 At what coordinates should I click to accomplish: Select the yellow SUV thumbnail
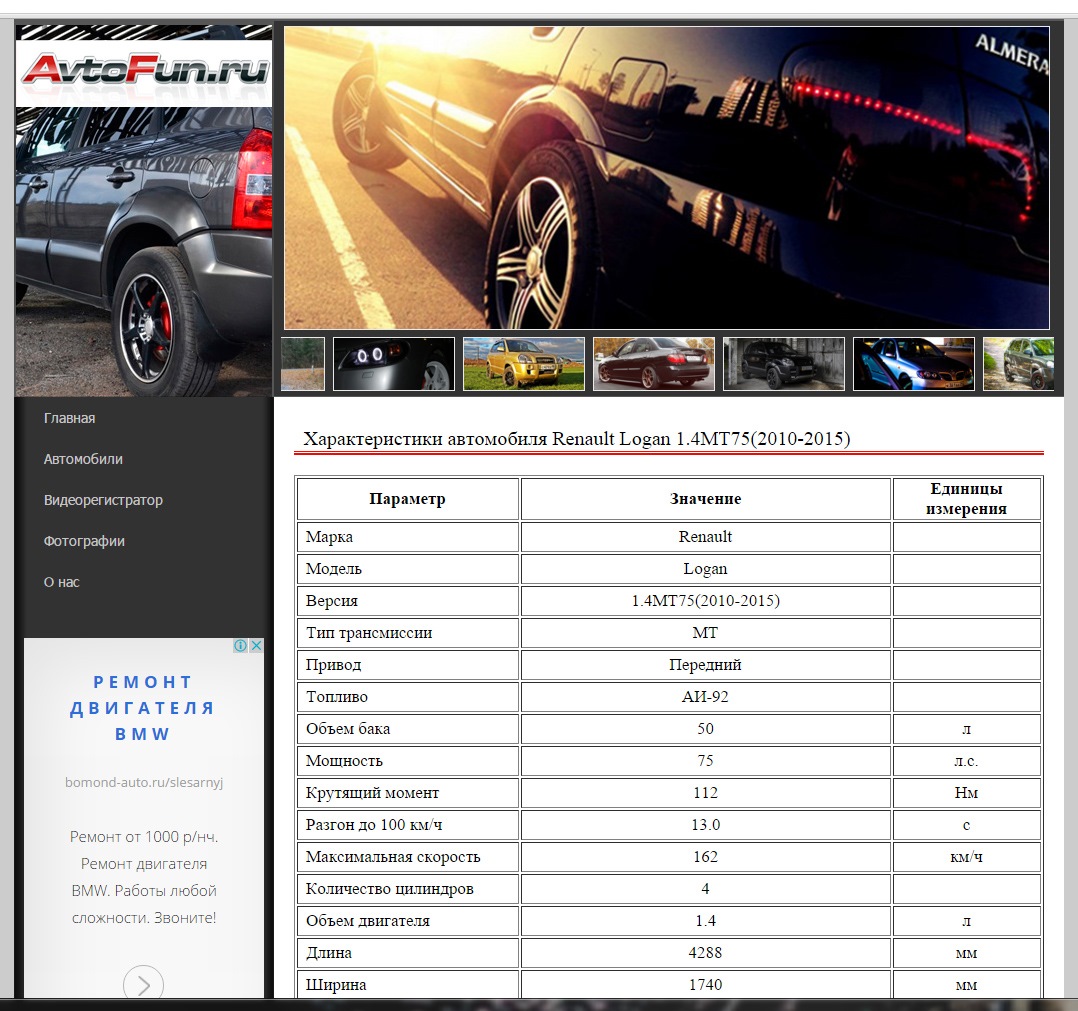pyautogui.click(x=524, y=364)
